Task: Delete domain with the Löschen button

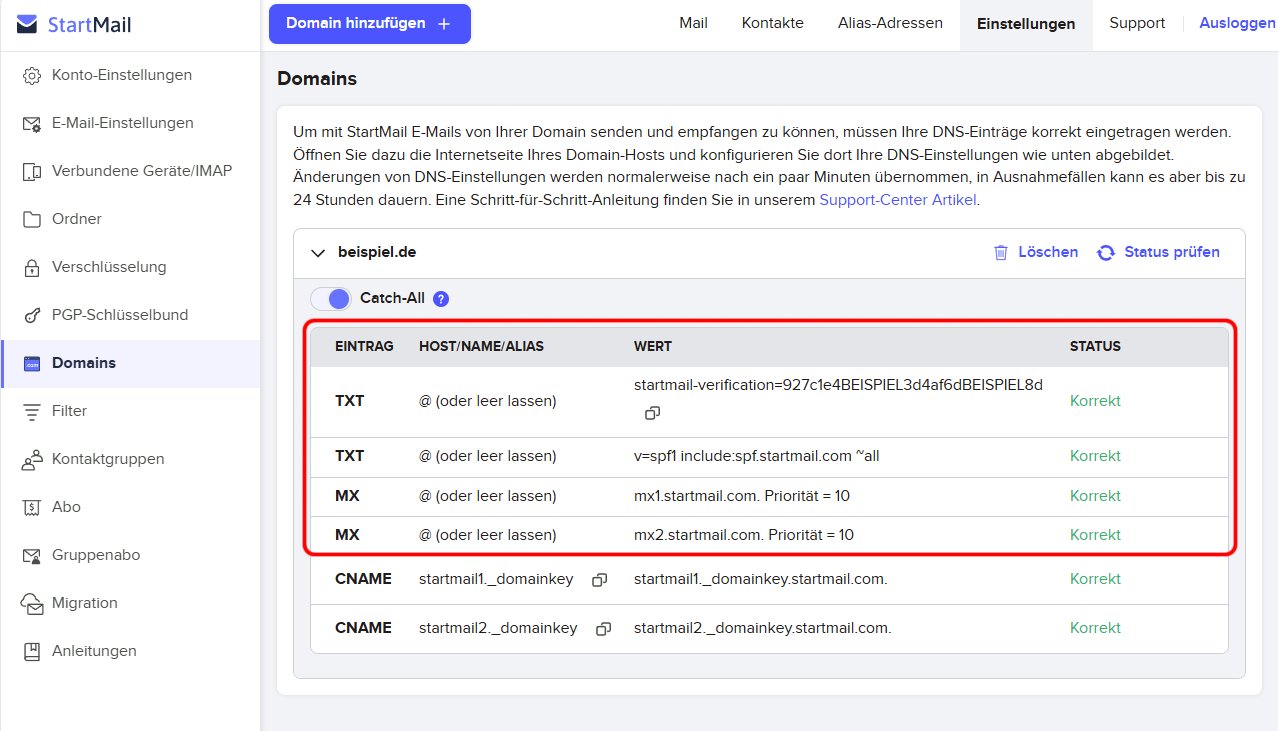Action: click(x=1035, y=252)
